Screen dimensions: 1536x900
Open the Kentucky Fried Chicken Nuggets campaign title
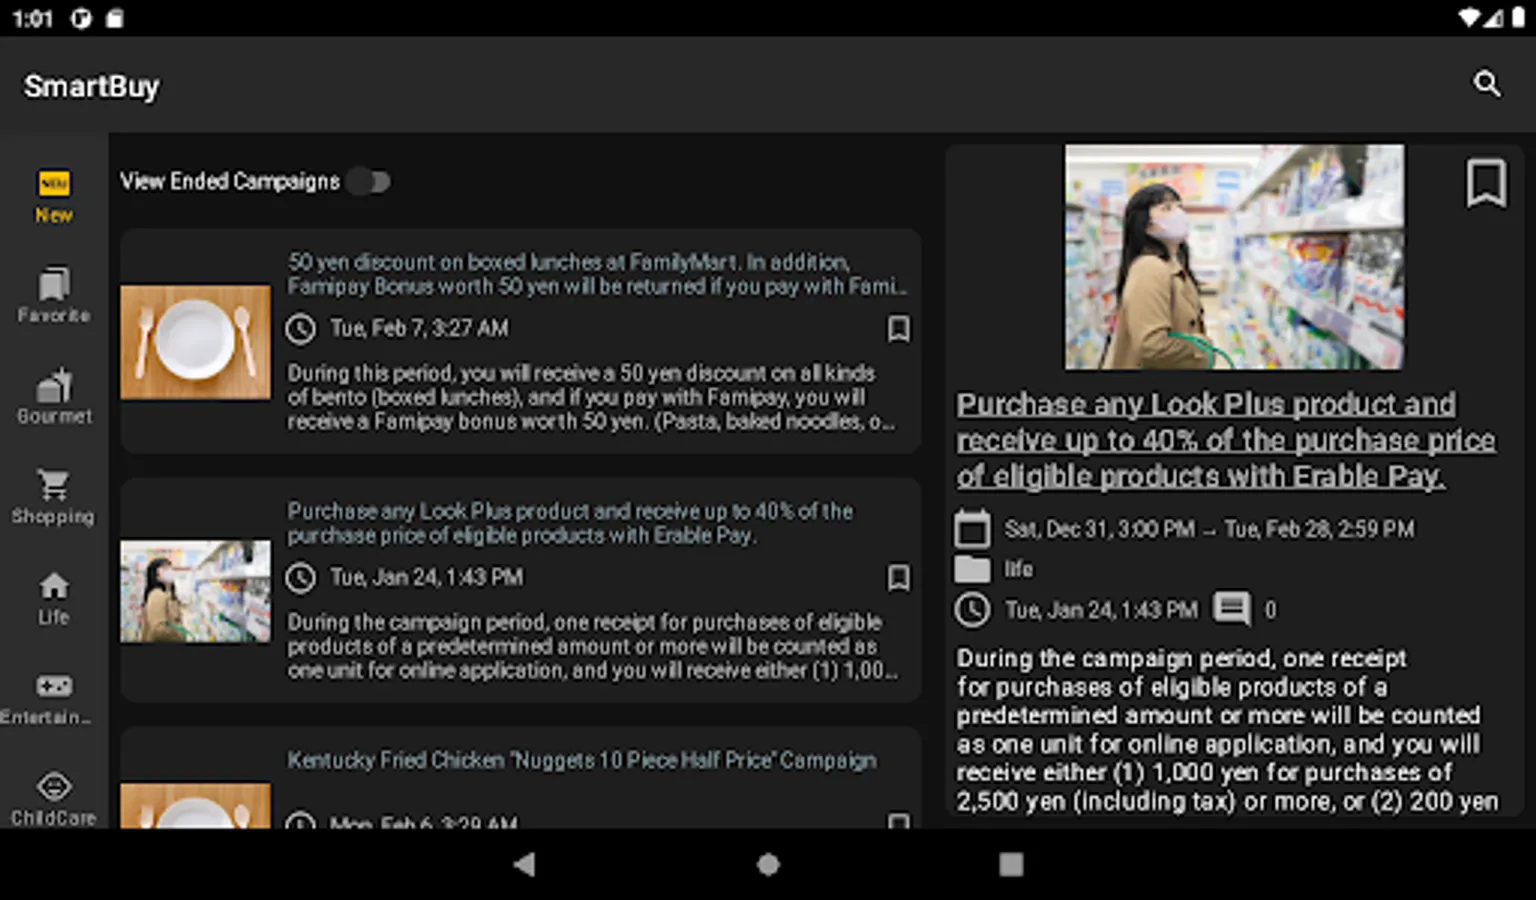point(582,760)
